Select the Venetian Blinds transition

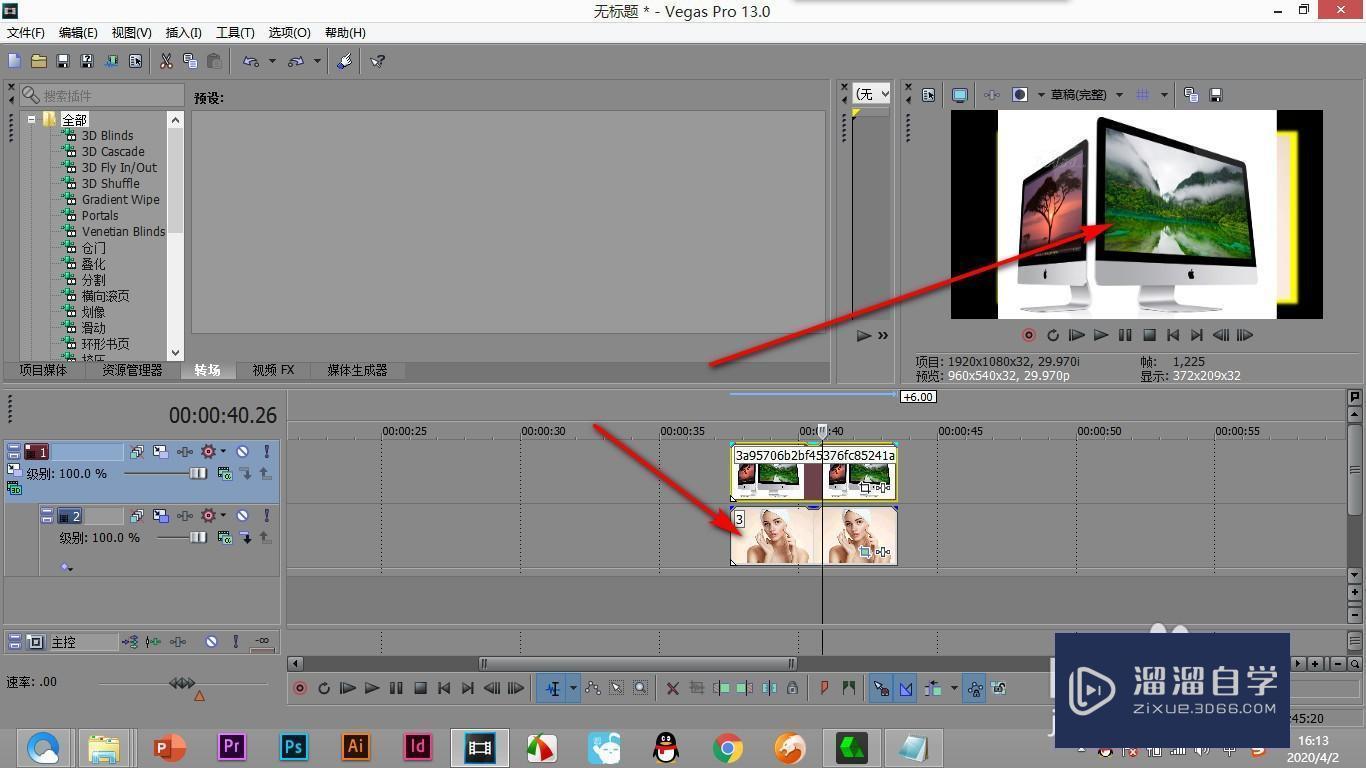(x=123, y=232)
